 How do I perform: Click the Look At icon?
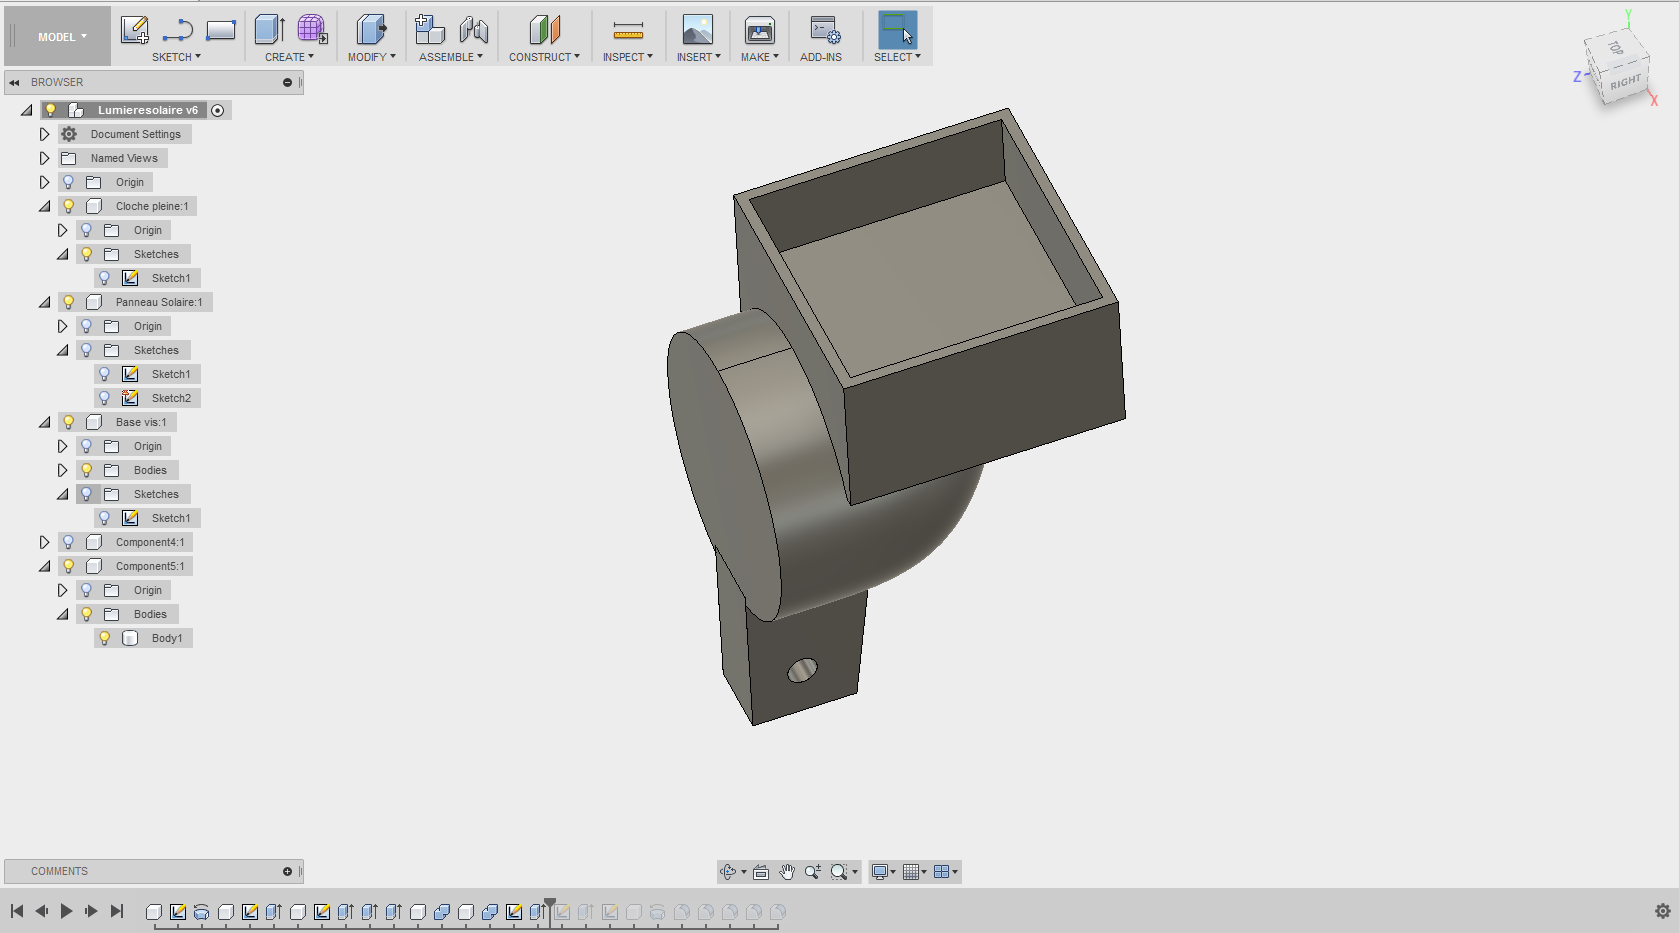(x=761, y=872)
